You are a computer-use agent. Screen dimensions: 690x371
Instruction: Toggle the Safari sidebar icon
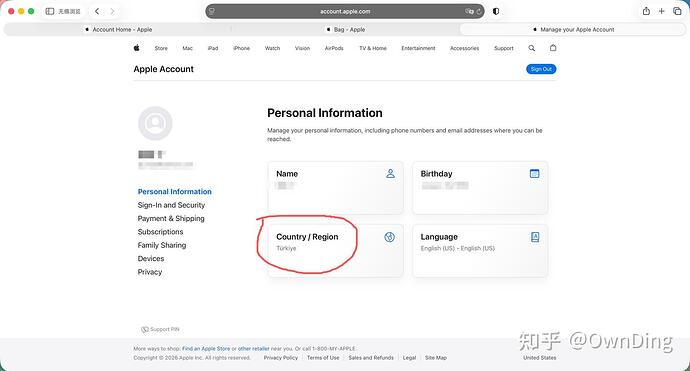[x=50, y=11]
